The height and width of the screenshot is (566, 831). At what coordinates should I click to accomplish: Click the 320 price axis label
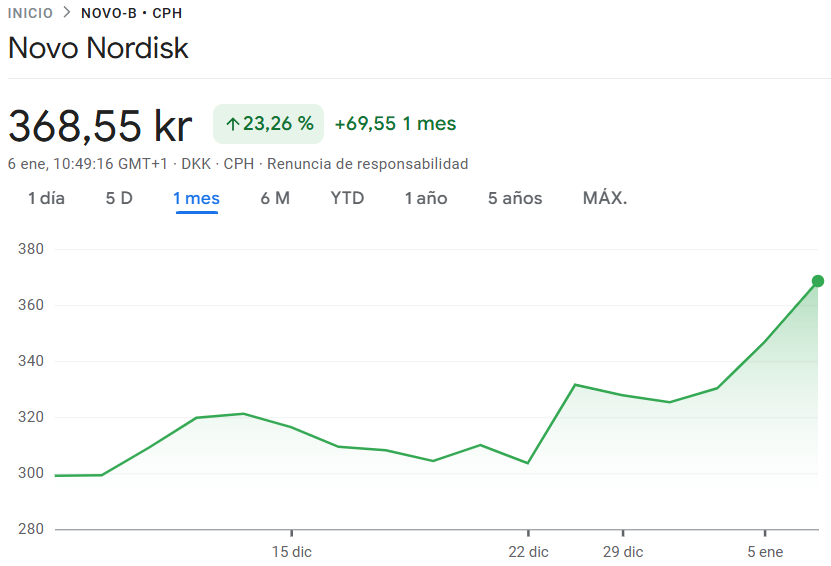(31, 417)
